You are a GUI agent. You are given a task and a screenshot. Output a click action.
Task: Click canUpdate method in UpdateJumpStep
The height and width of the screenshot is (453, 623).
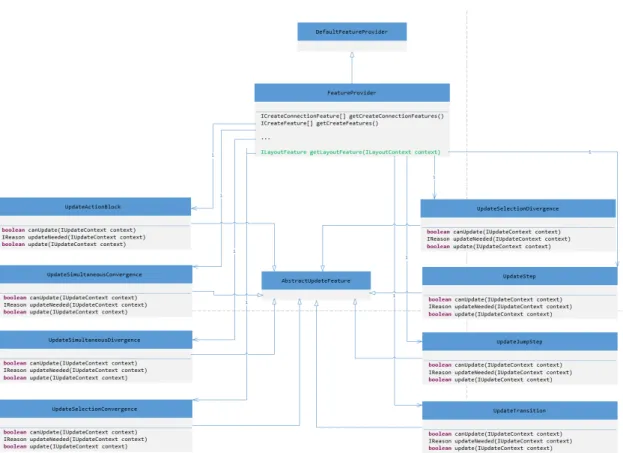coord(495,365)
